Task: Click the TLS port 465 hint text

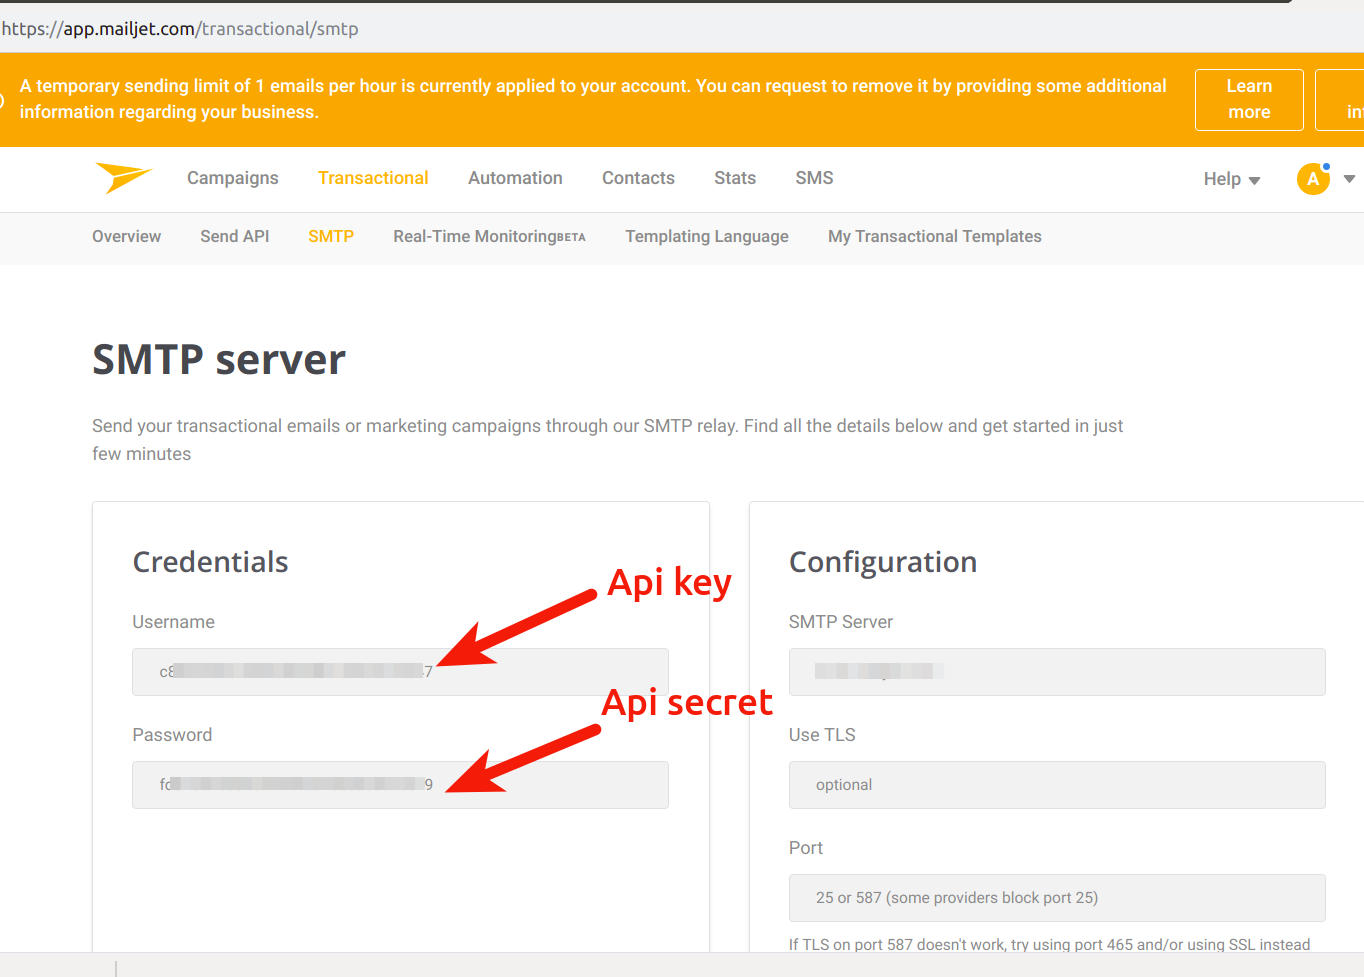Action: (1049, 944)
